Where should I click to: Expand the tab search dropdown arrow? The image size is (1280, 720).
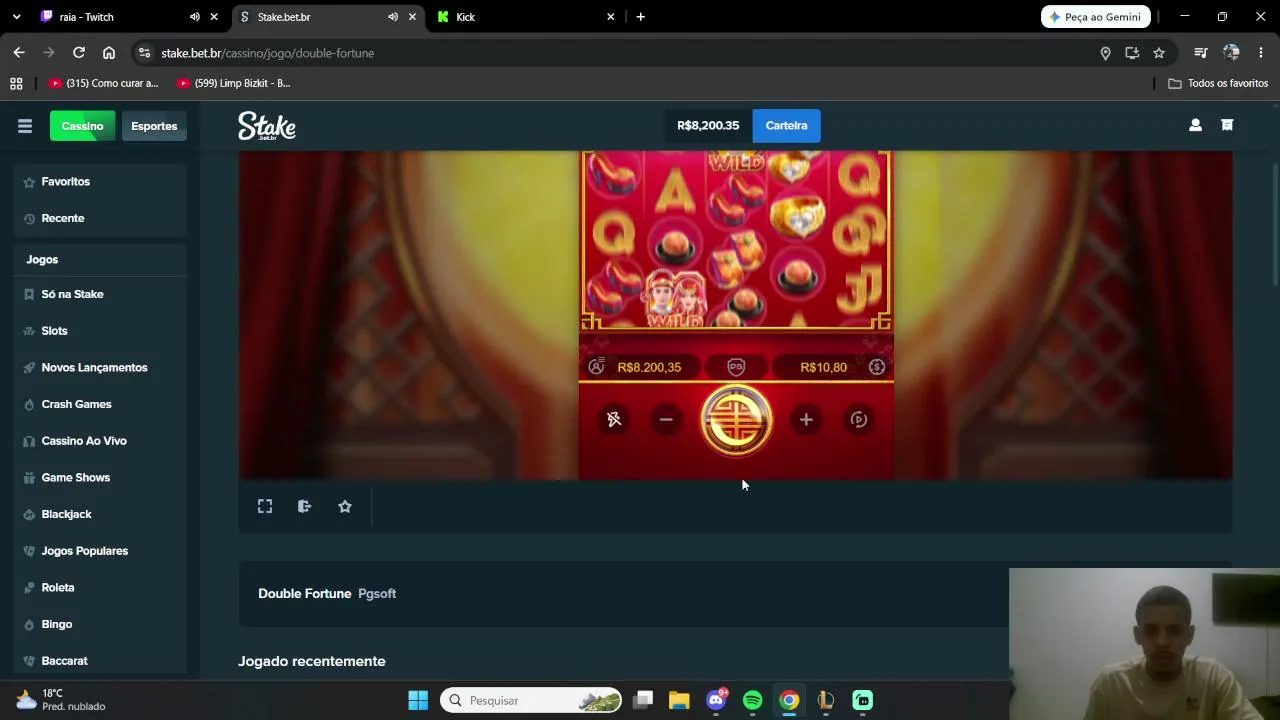pos(16,17)
